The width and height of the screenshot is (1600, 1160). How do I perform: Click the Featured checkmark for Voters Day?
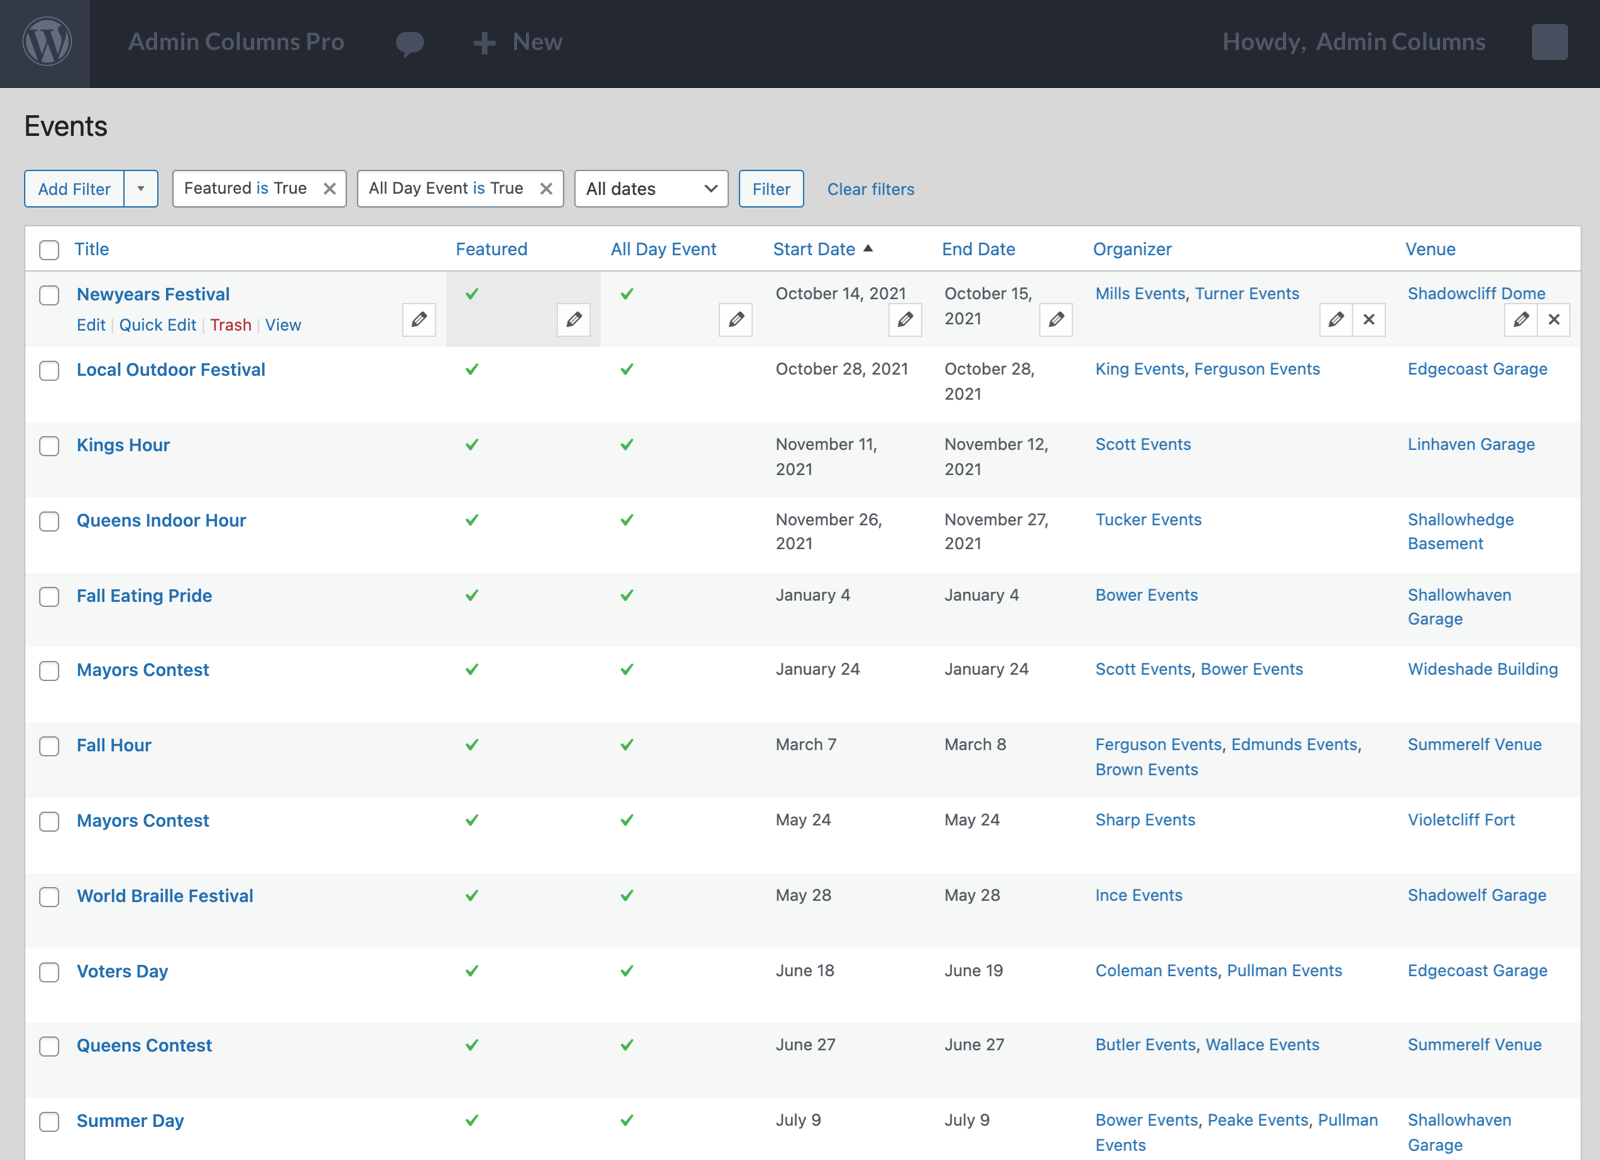472,971
